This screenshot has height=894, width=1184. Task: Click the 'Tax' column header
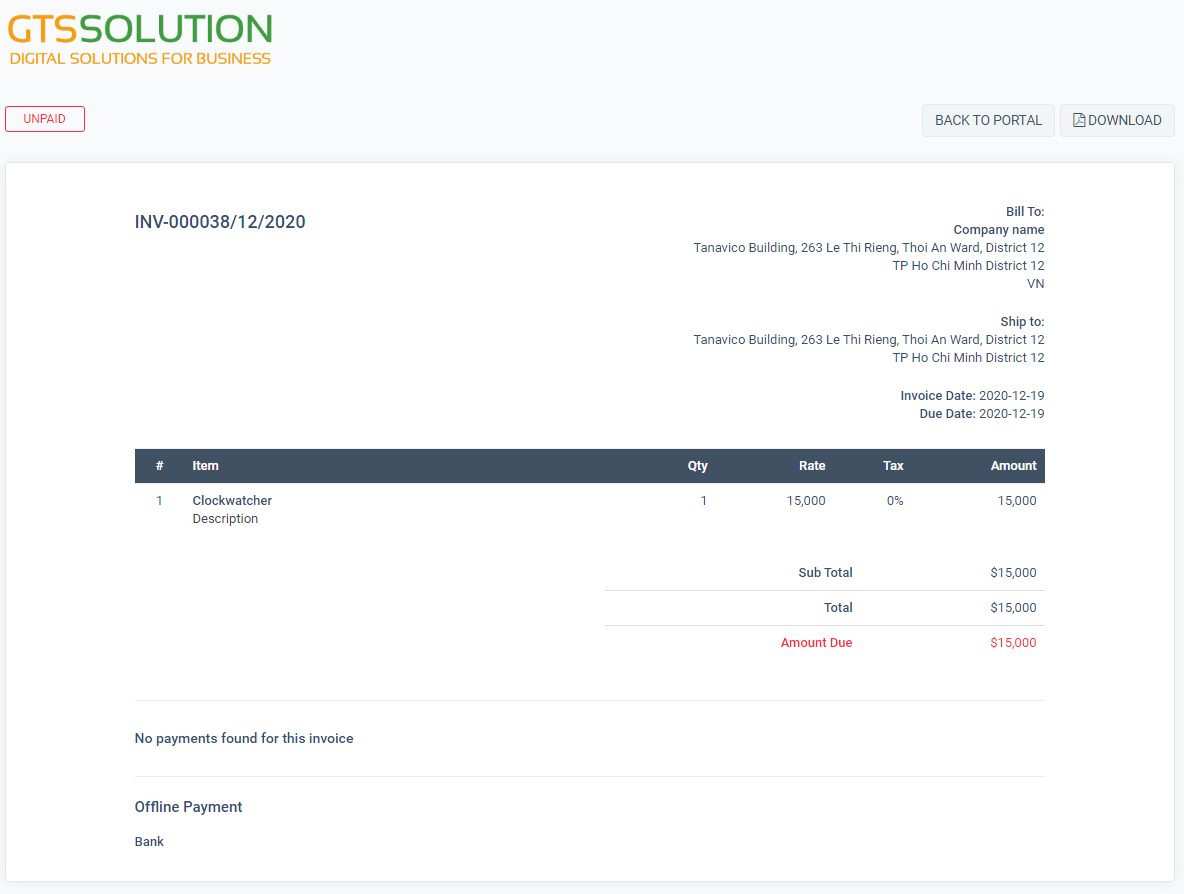[893, 466]
